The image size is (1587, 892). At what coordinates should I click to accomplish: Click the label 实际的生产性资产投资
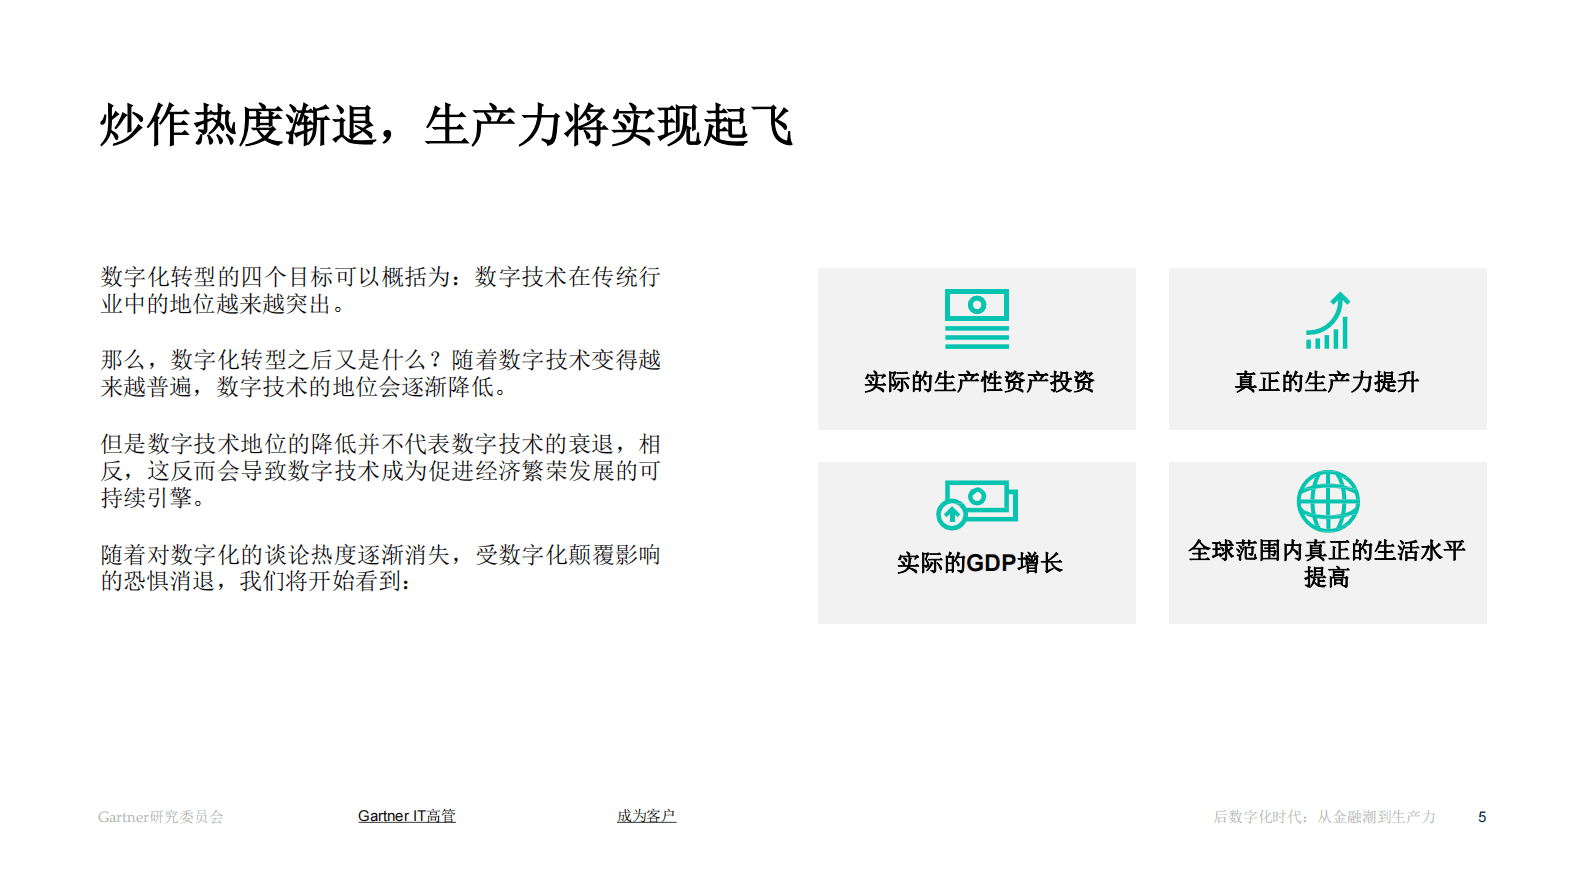point(979,382)
